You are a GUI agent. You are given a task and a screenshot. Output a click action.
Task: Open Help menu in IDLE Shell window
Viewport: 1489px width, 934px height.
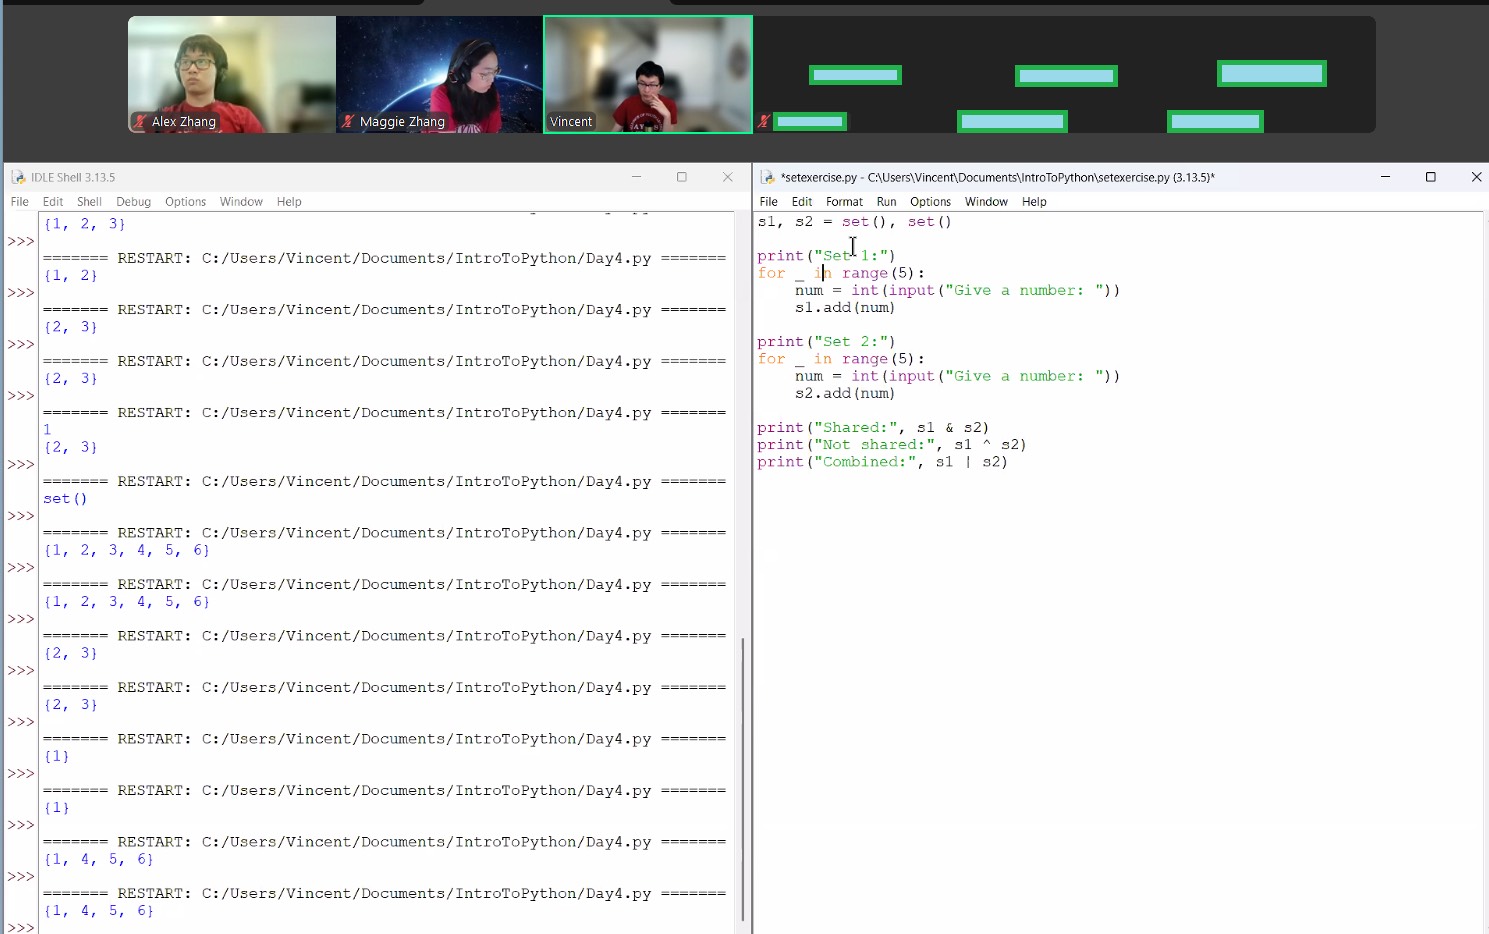(289, 202)
